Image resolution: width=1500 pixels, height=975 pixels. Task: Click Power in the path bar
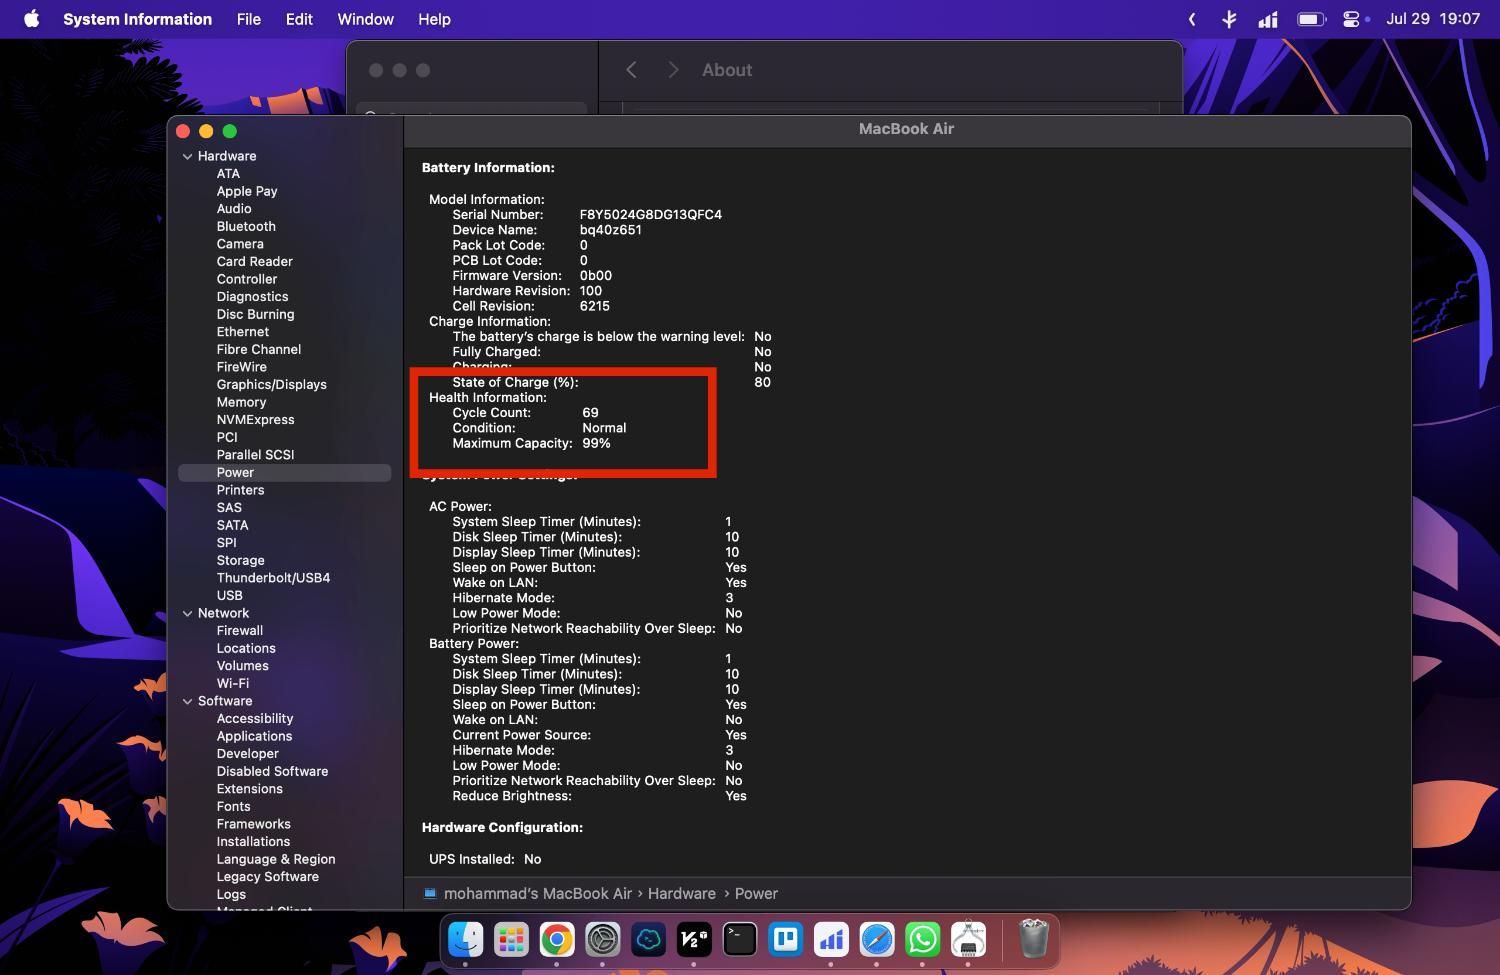(x=756, y=893)
